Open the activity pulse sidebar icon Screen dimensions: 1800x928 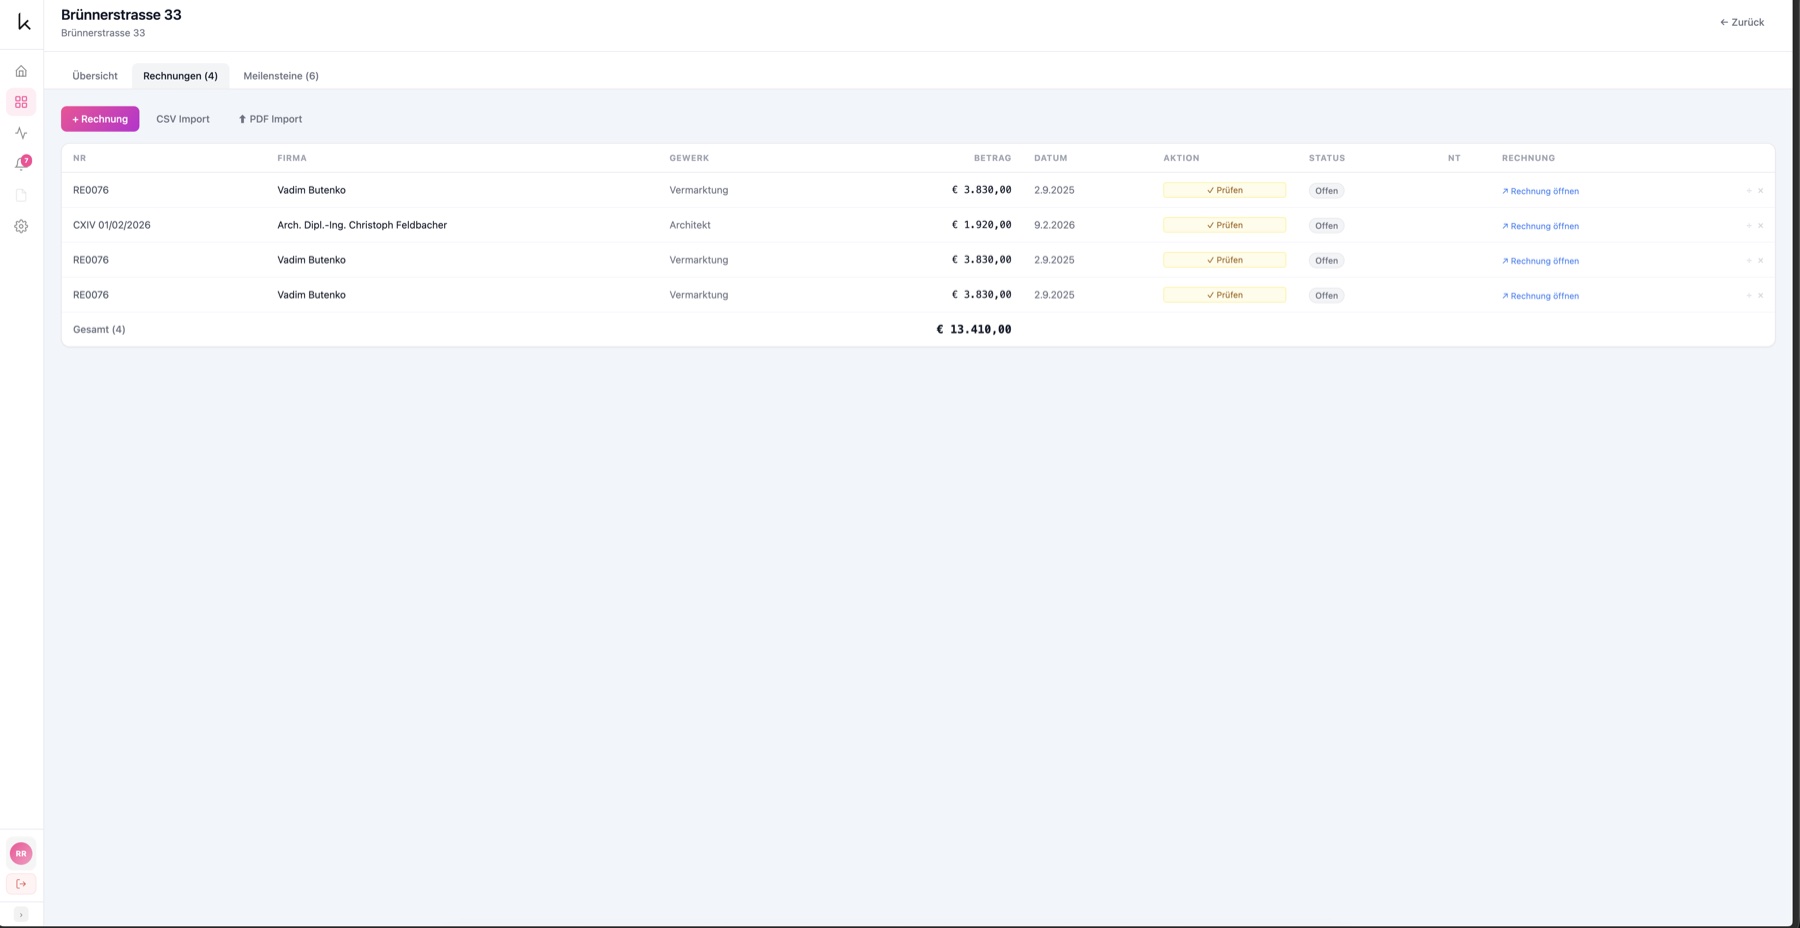[21, 133]
